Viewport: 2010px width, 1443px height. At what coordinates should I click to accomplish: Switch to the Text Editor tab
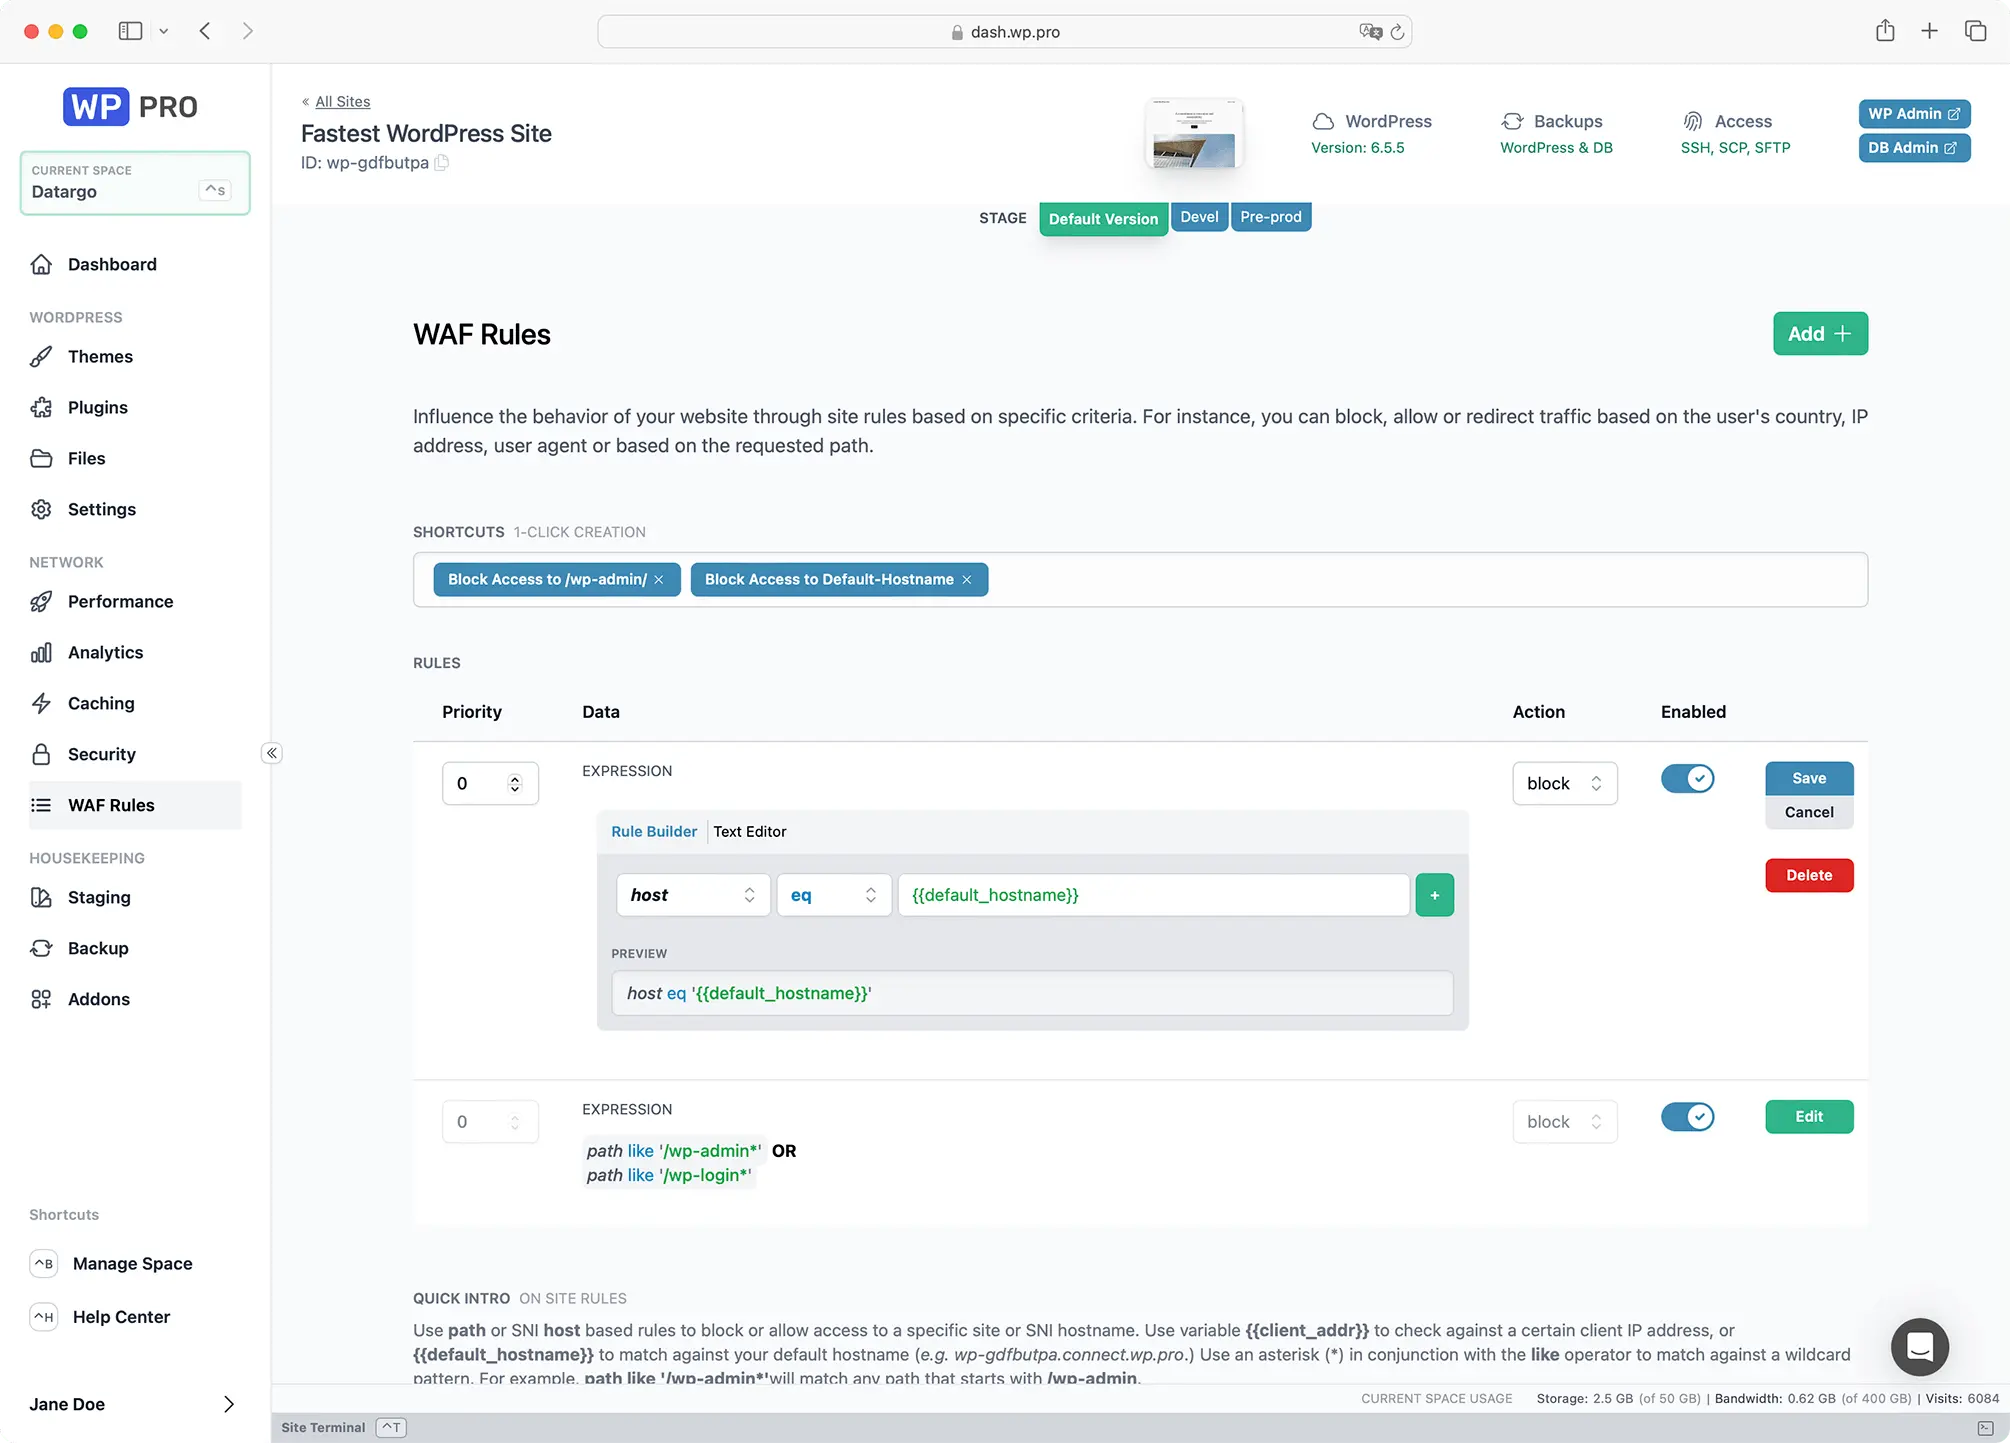click(x=750, y=831)
